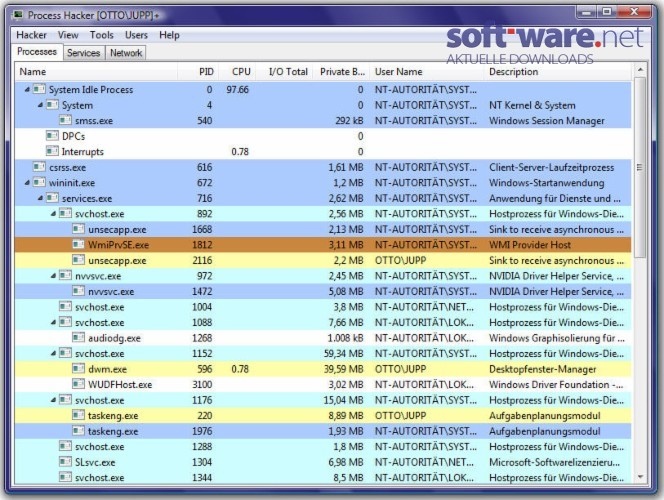Screen dimensions: 664x500
Task: Select the Desktopfenster-Manager description
Action: click(542, 369)
